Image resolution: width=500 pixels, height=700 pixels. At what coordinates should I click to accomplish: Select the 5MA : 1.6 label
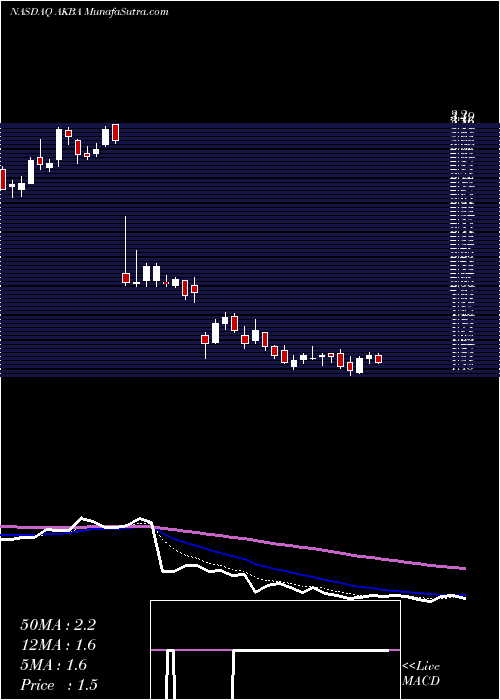click(x=54, y=665)
